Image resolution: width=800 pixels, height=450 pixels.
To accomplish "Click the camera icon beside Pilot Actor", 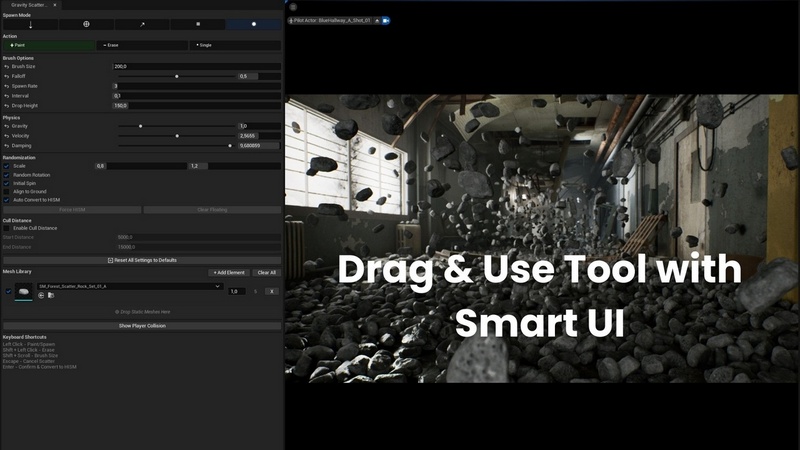I will (386, 20).
